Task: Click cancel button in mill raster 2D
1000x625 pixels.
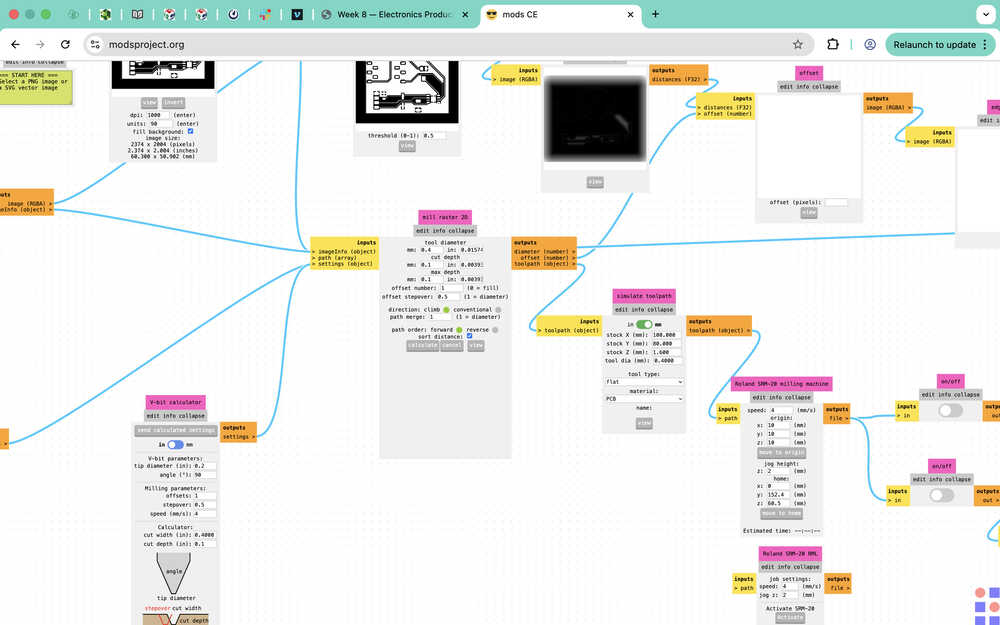Action: point(452,346)
